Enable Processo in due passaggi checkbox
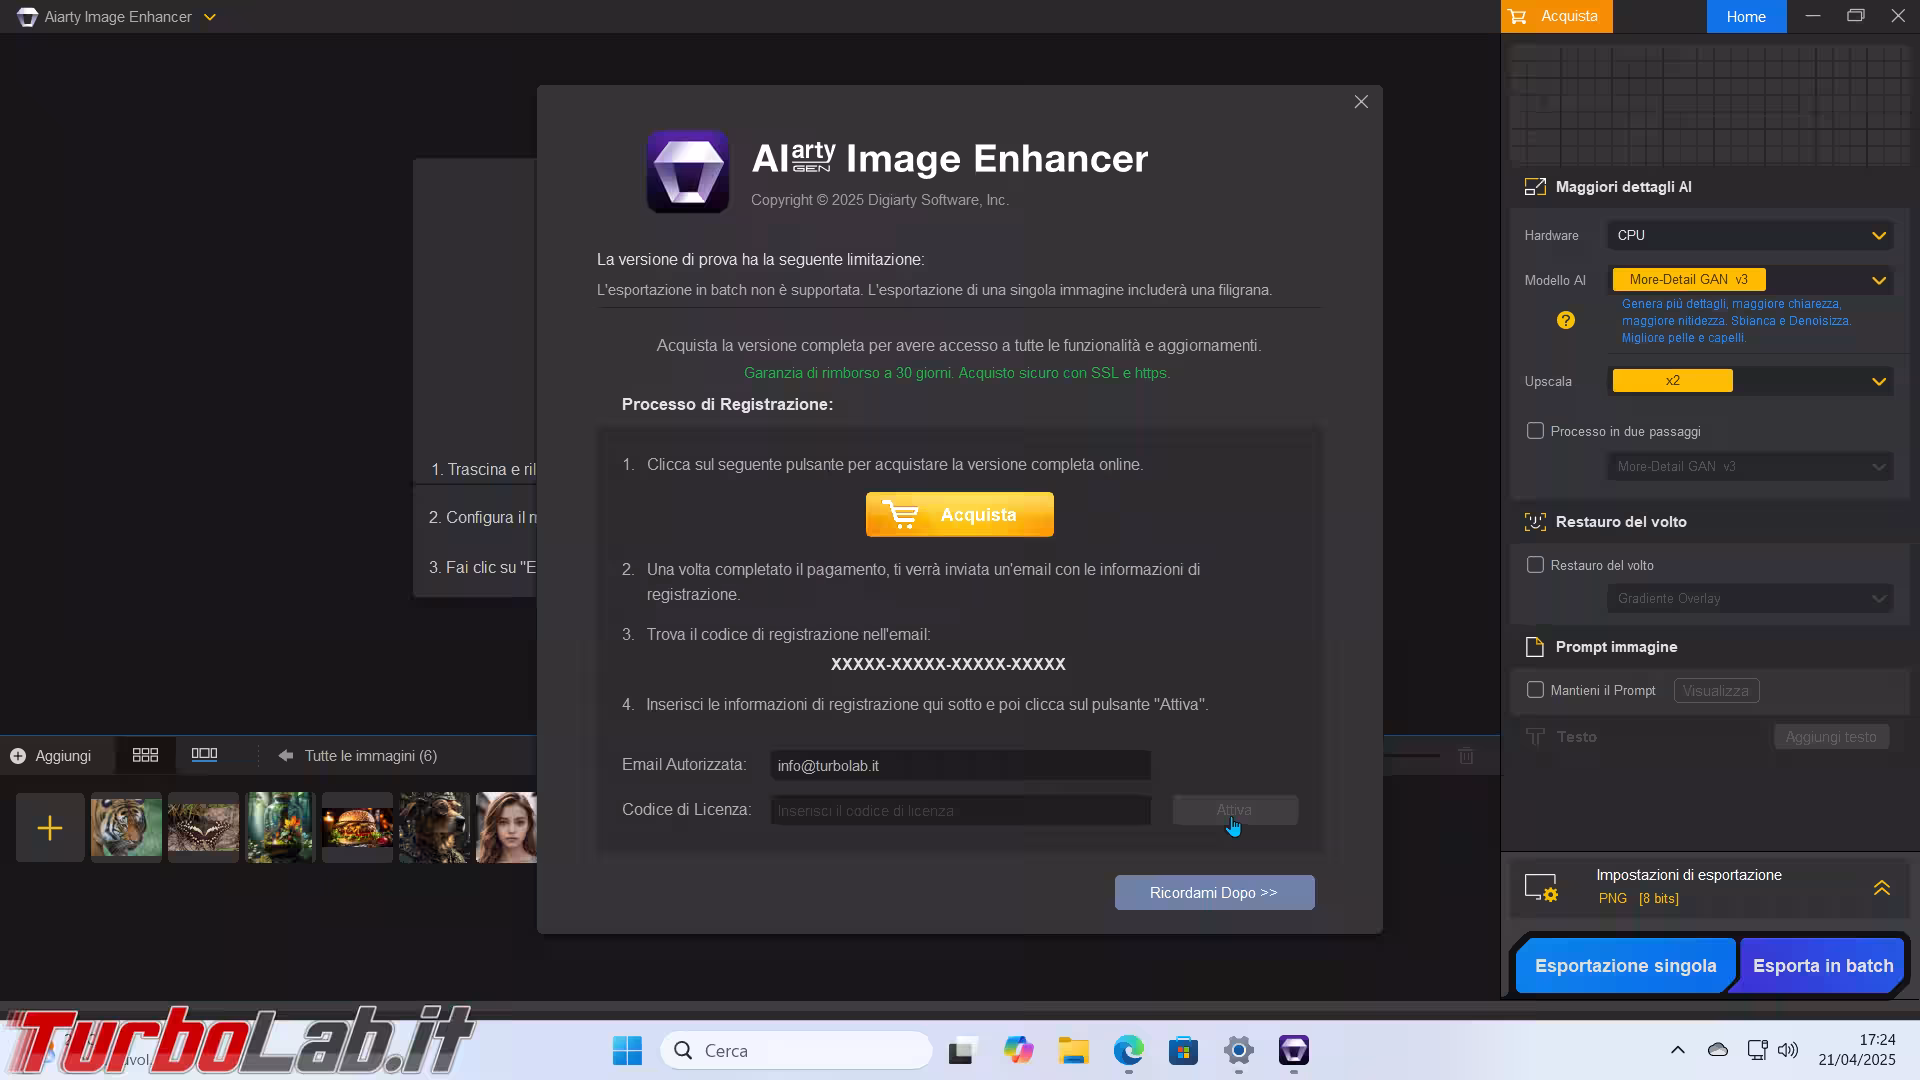 [x=1535, y=431]
